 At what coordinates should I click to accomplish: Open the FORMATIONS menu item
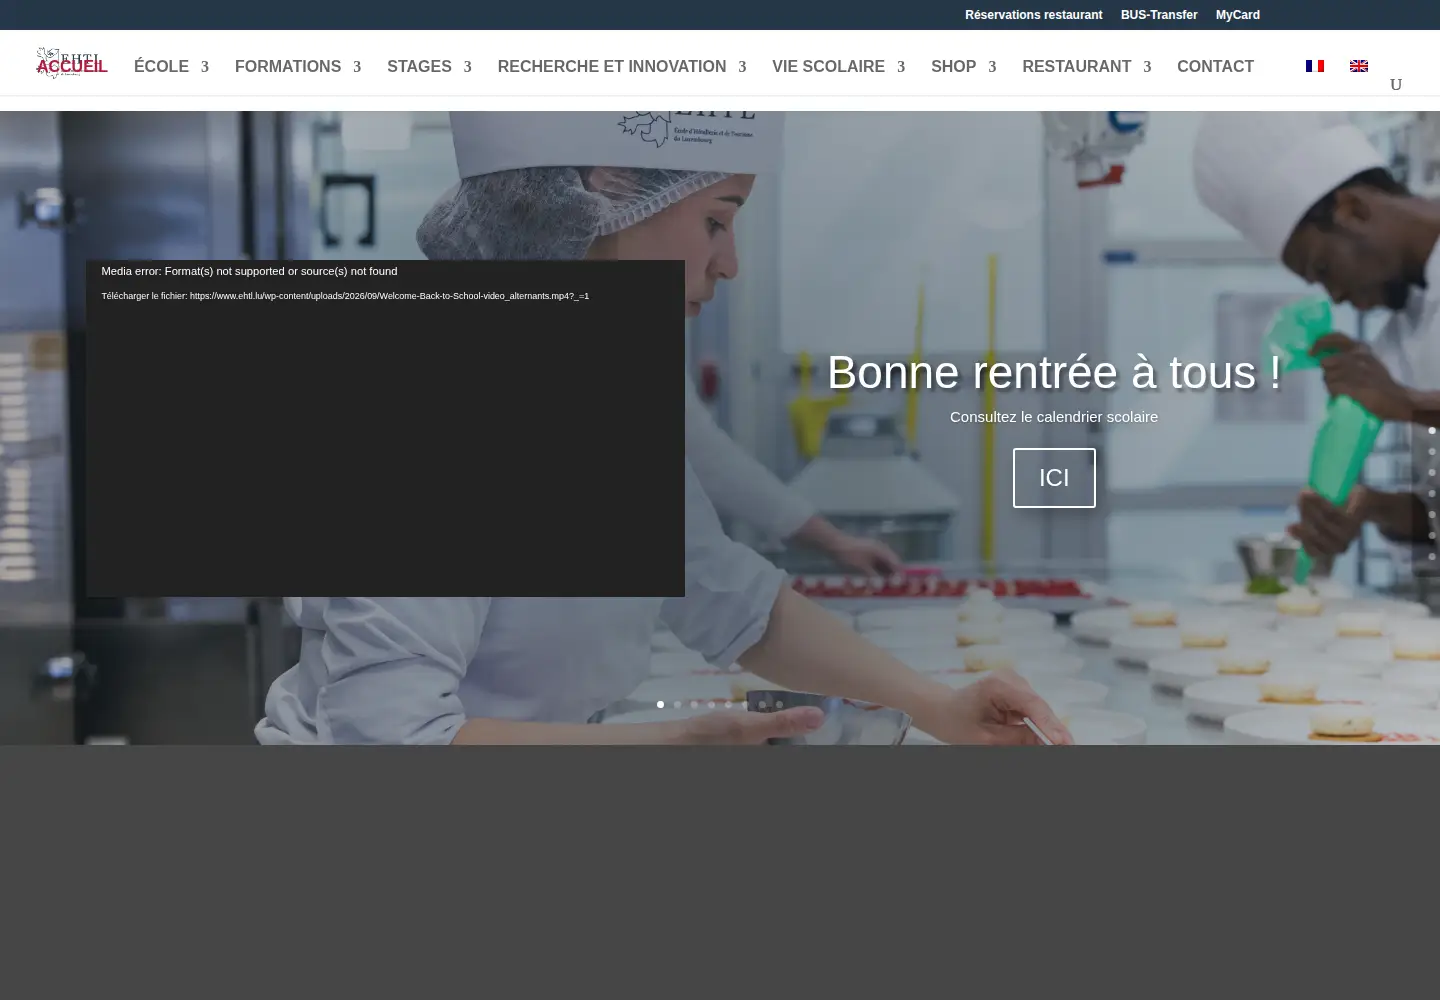(x=288, y=66)
